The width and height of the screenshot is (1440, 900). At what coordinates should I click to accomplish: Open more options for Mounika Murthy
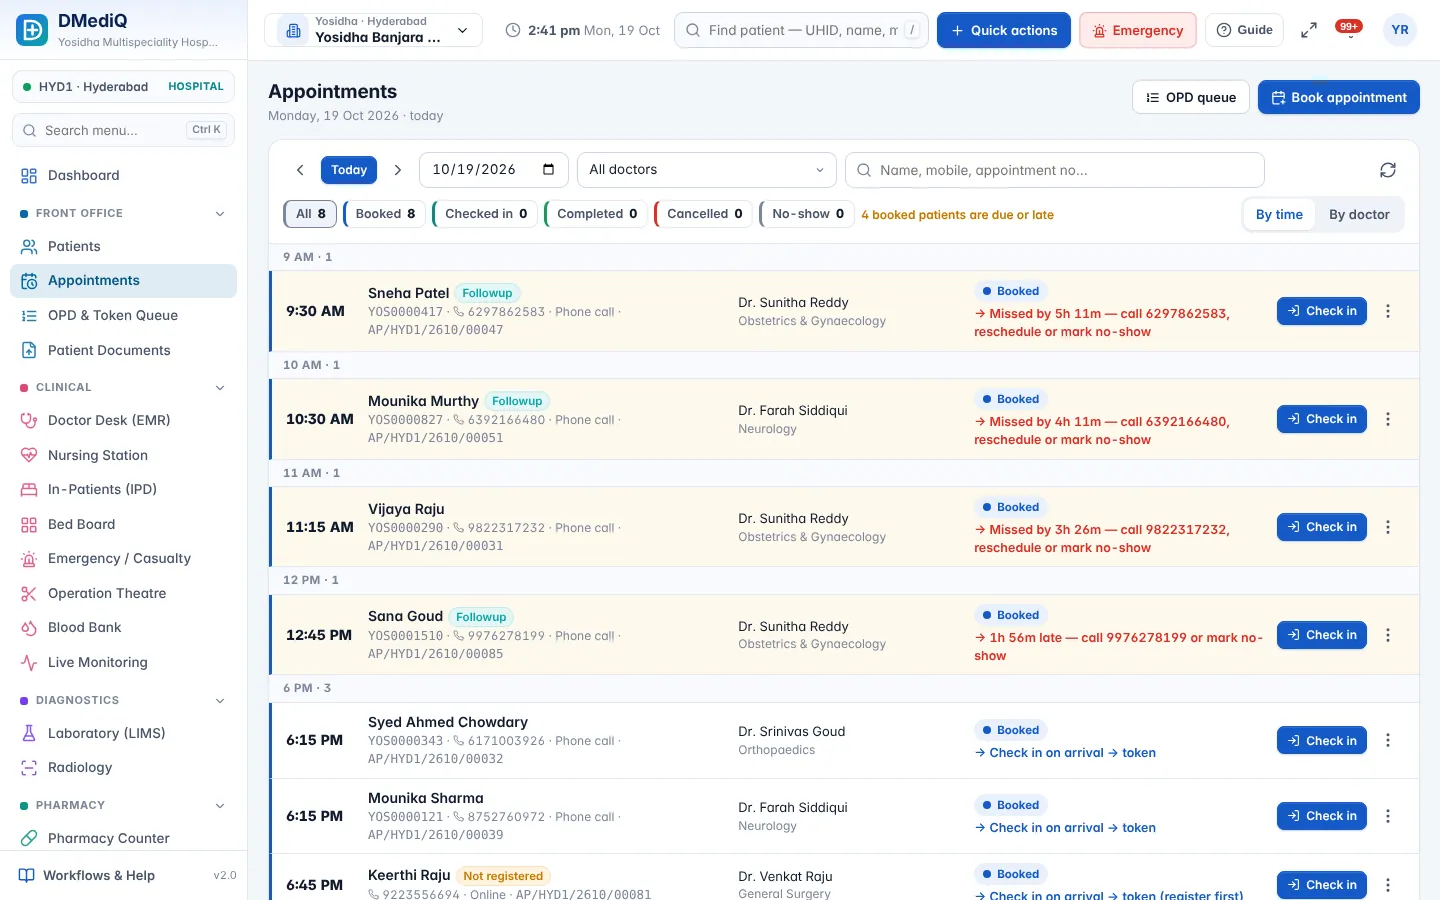click(1388, 419)
